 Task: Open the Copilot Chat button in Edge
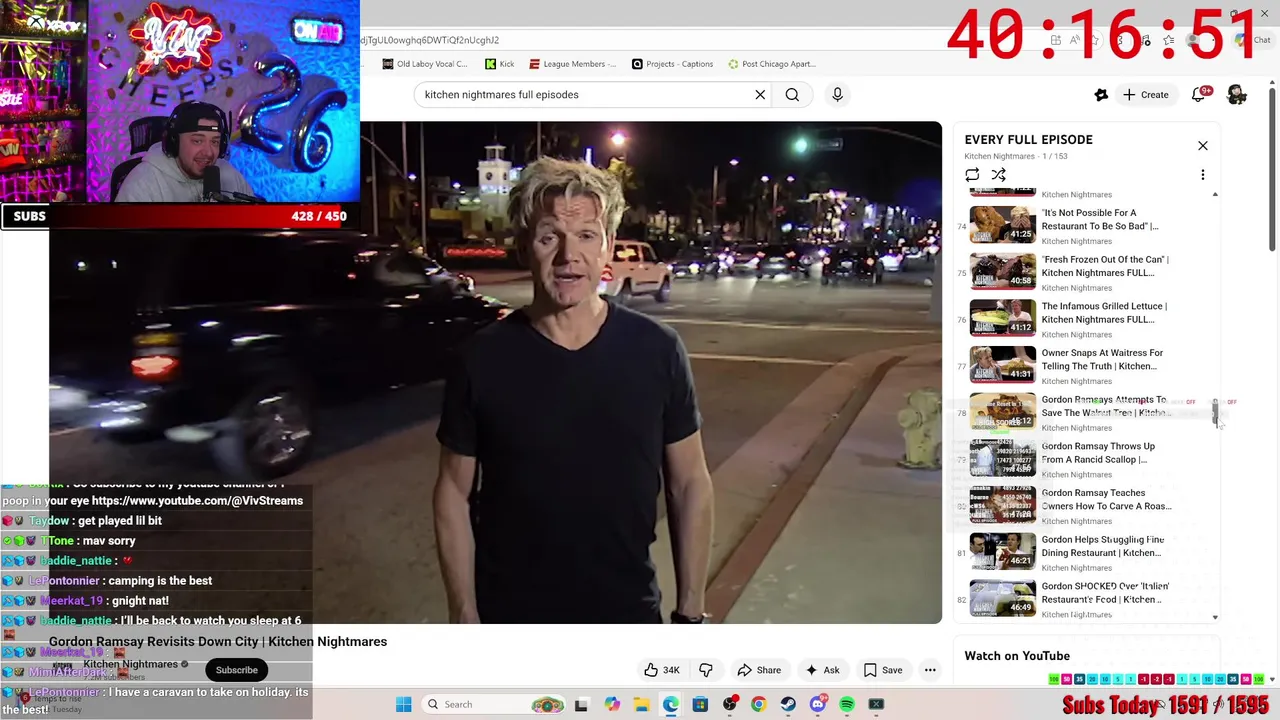tap(1252, 40)
